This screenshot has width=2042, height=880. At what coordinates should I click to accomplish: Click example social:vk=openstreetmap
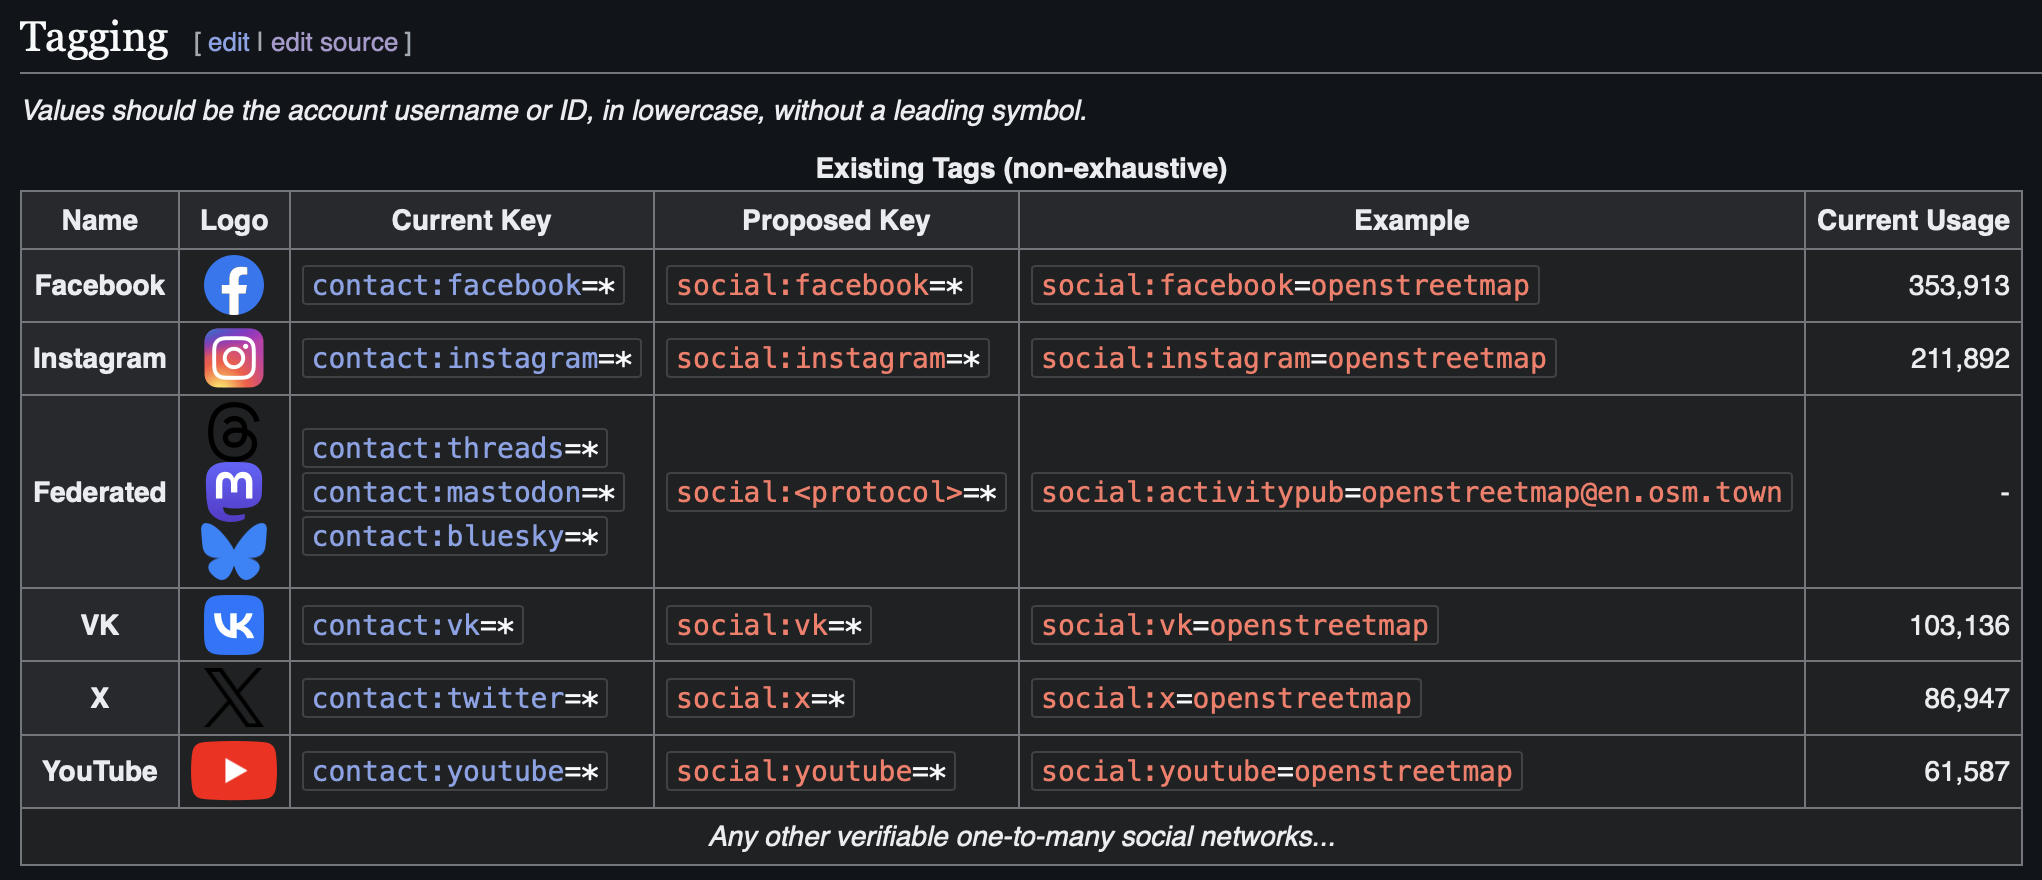click(1235, 625)
